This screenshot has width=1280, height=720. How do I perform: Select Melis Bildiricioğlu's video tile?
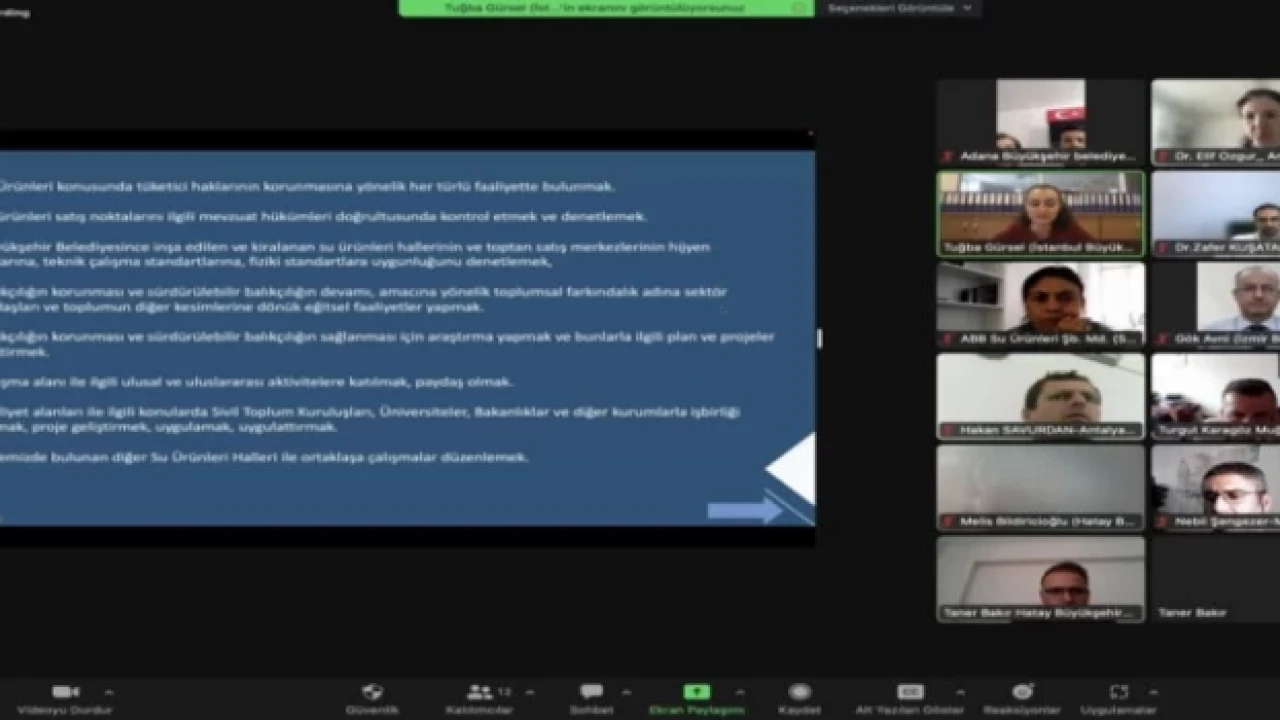(1040, 487)
